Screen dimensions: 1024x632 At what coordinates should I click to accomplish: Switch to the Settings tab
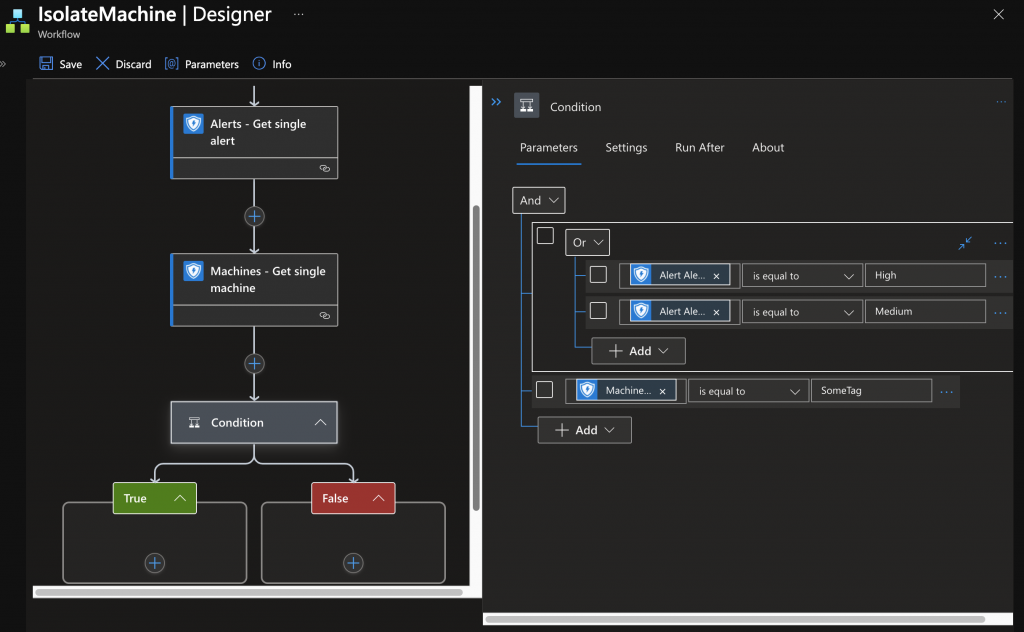point(626,148)
